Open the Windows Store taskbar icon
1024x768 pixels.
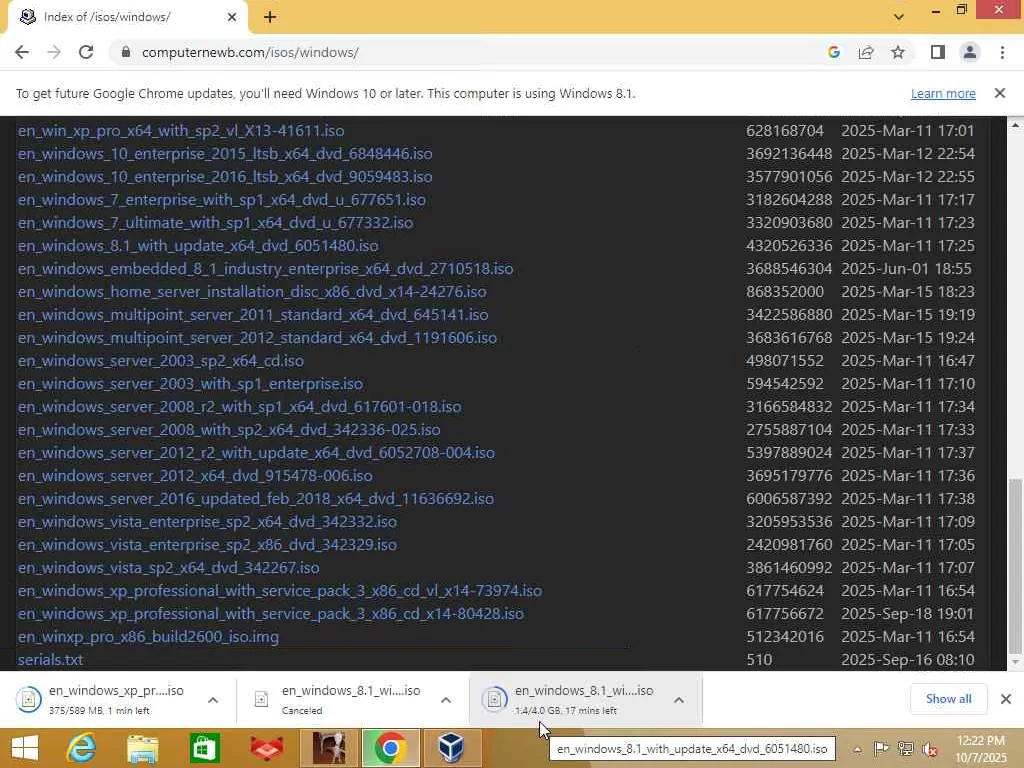coord(204,748)
